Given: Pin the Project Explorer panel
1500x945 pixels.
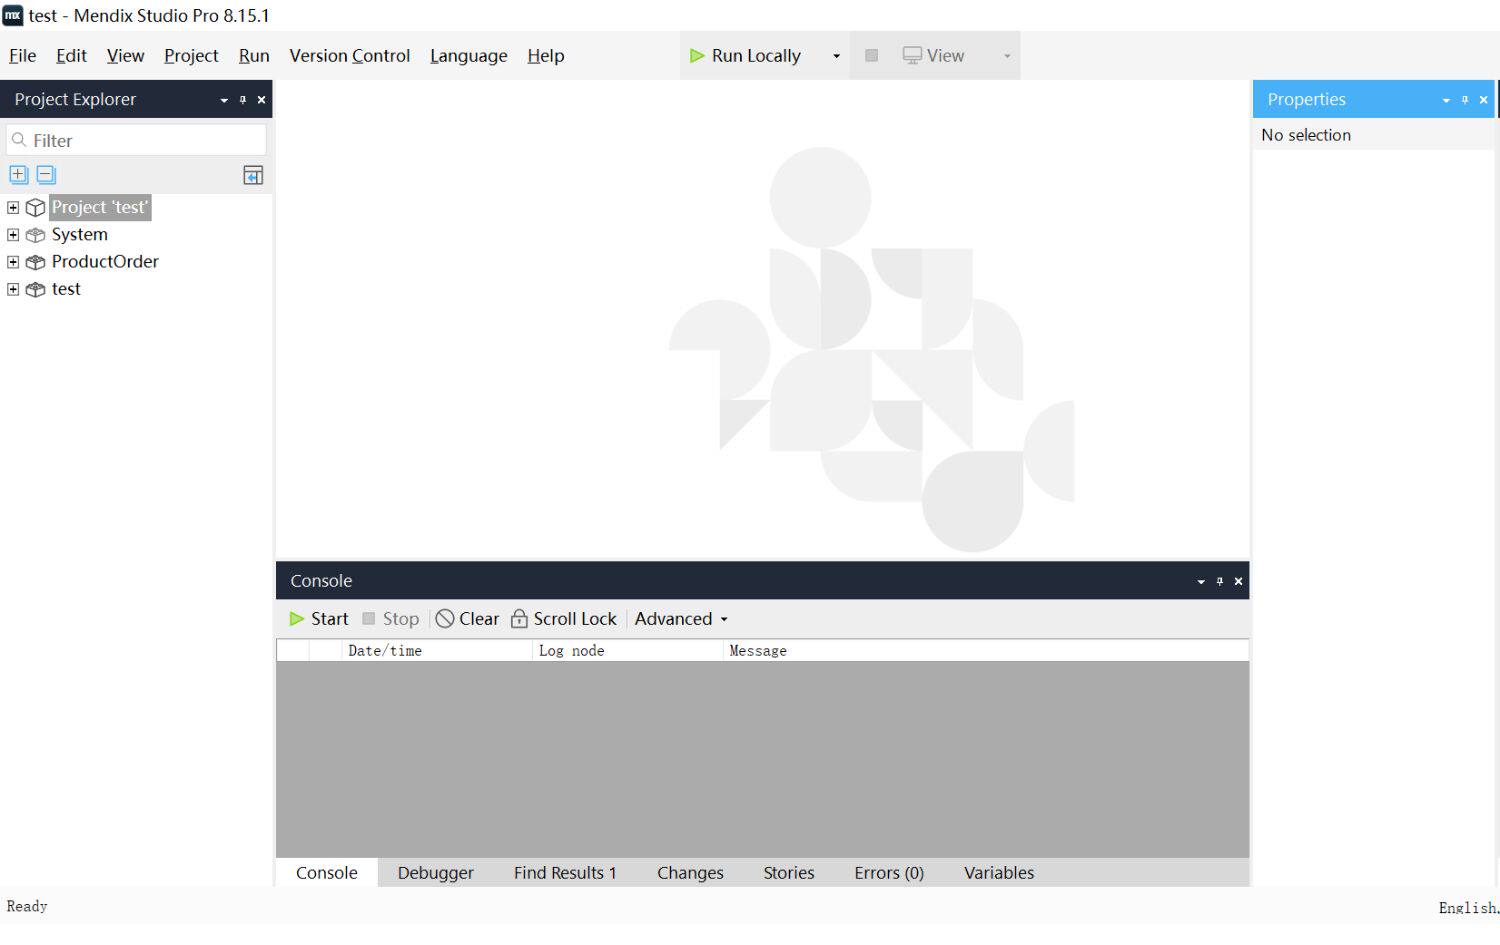Looking at the screenshot, I should coord(243,99).
